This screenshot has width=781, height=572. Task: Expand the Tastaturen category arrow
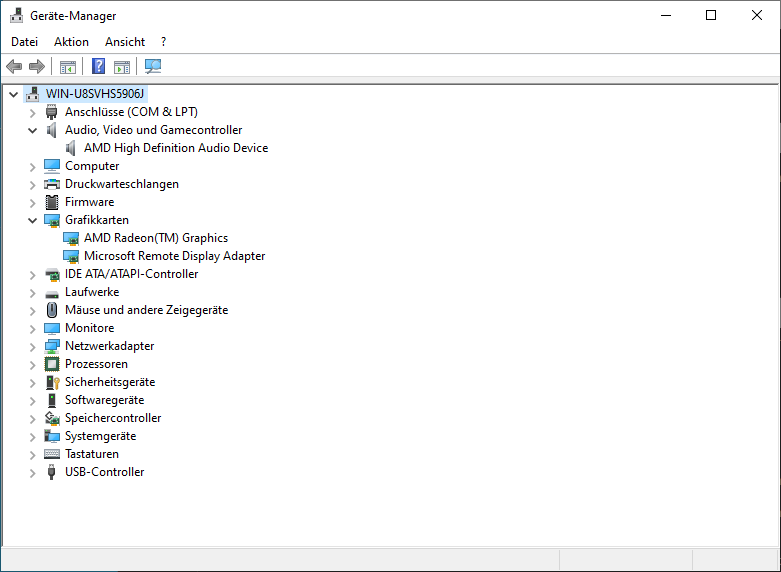coord(32,454)
